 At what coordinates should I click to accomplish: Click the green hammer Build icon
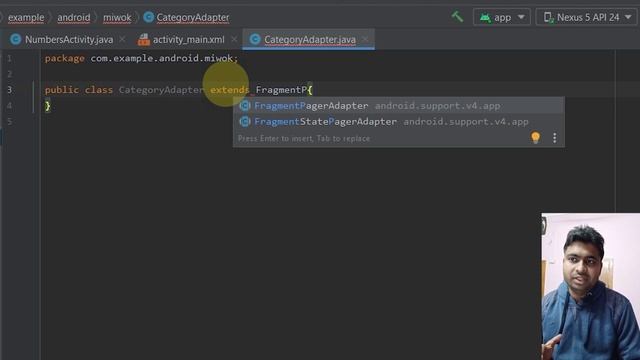[x=457, y=17]
